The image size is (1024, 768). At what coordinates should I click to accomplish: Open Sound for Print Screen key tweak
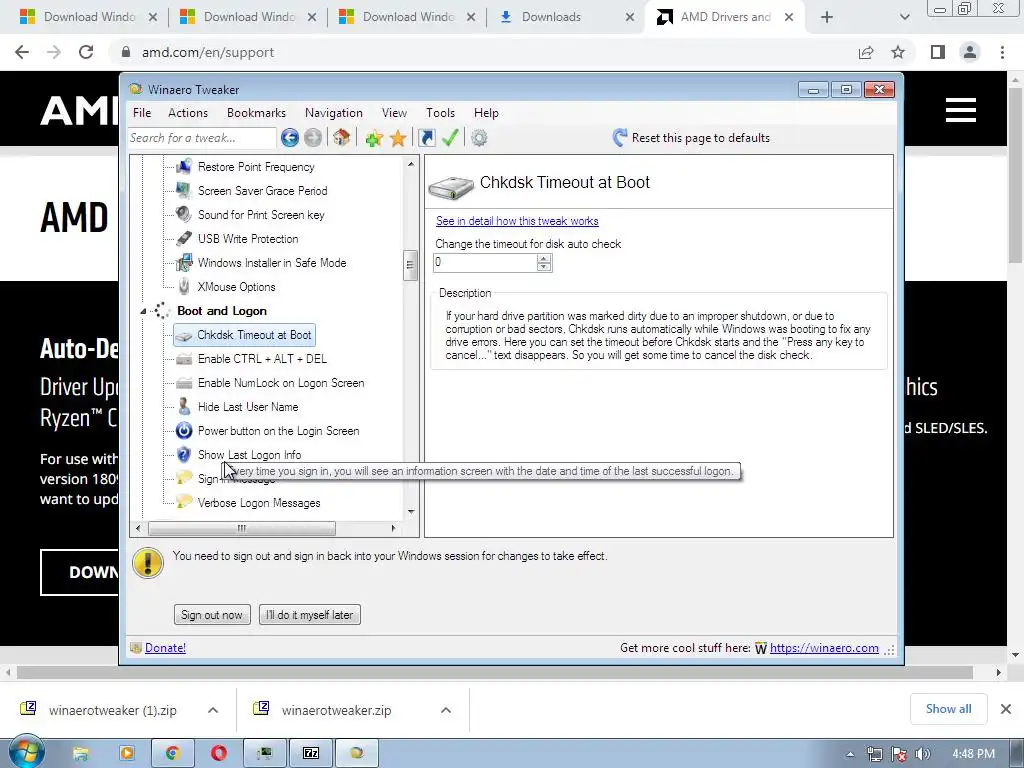261,215
